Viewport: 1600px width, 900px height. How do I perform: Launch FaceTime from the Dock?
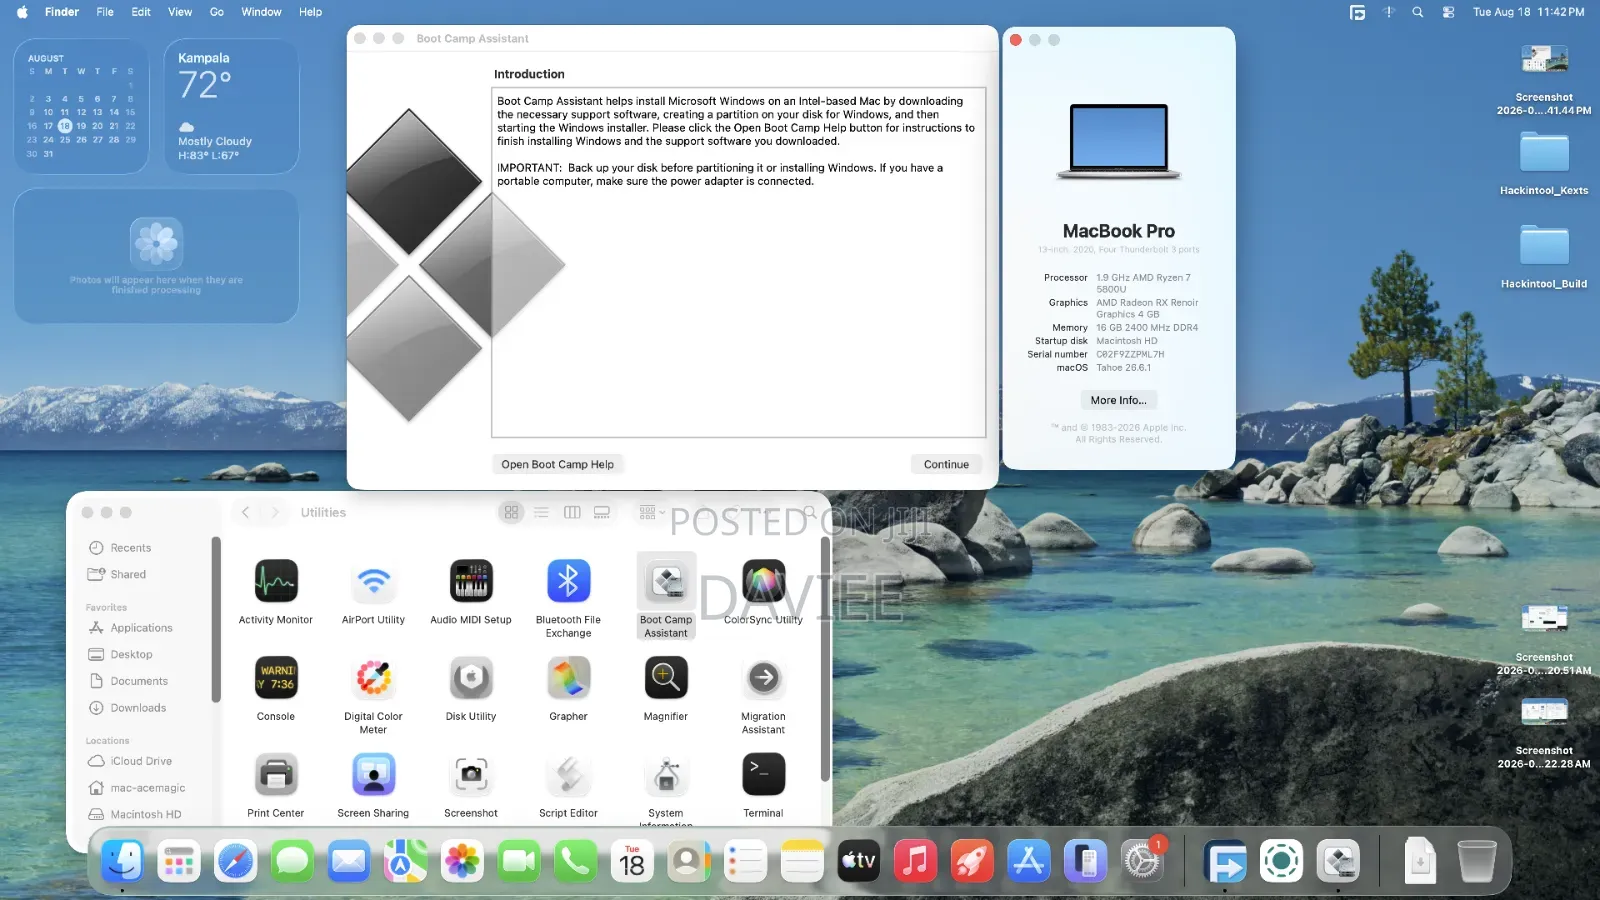pyautogui.click(x=519, y=861)
